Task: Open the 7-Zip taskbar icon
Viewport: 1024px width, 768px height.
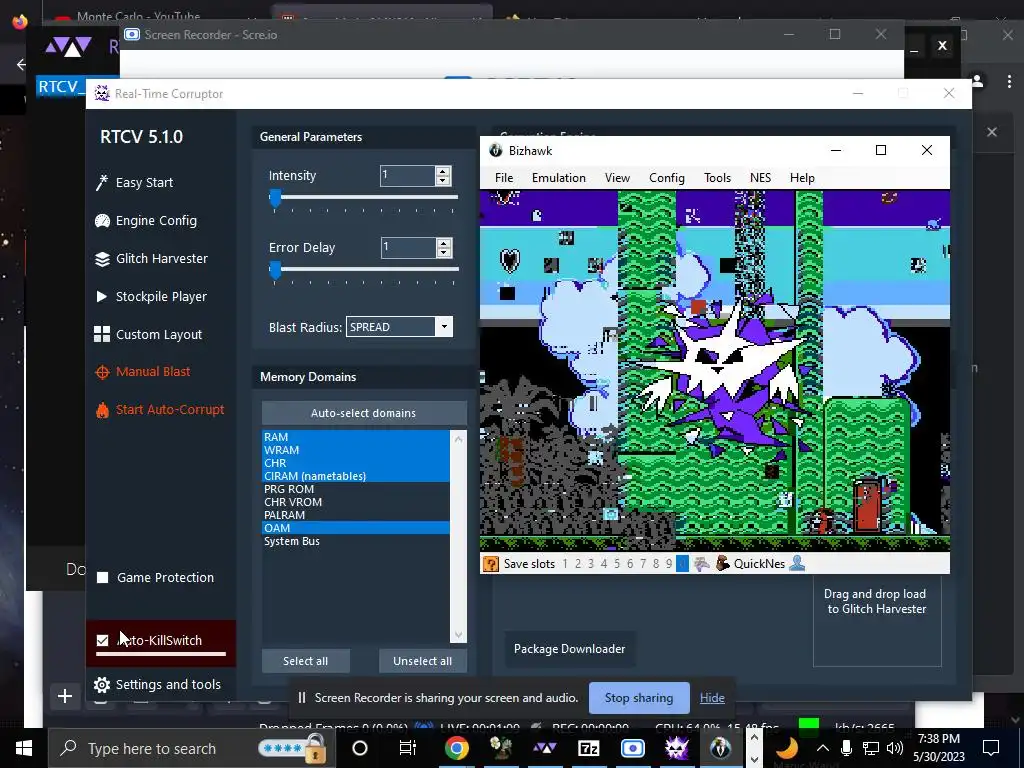Action: [588, 748]
